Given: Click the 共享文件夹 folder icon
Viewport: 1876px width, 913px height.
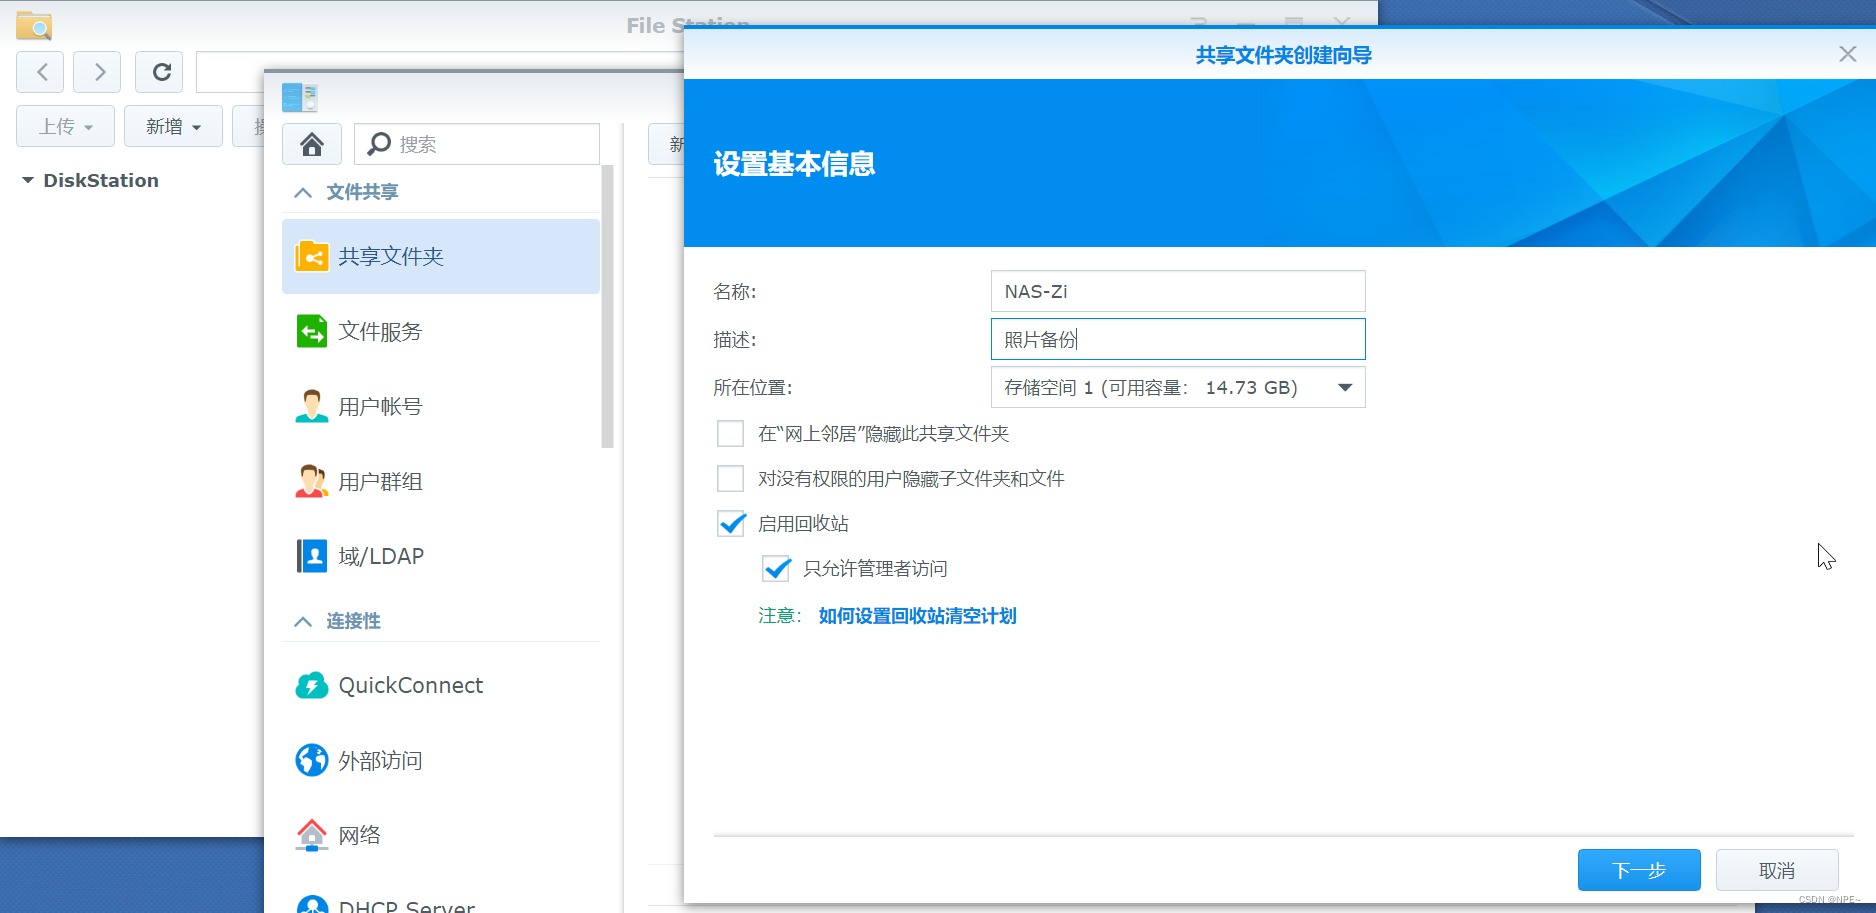Looking at the screenshot, I should click(312, 257).
